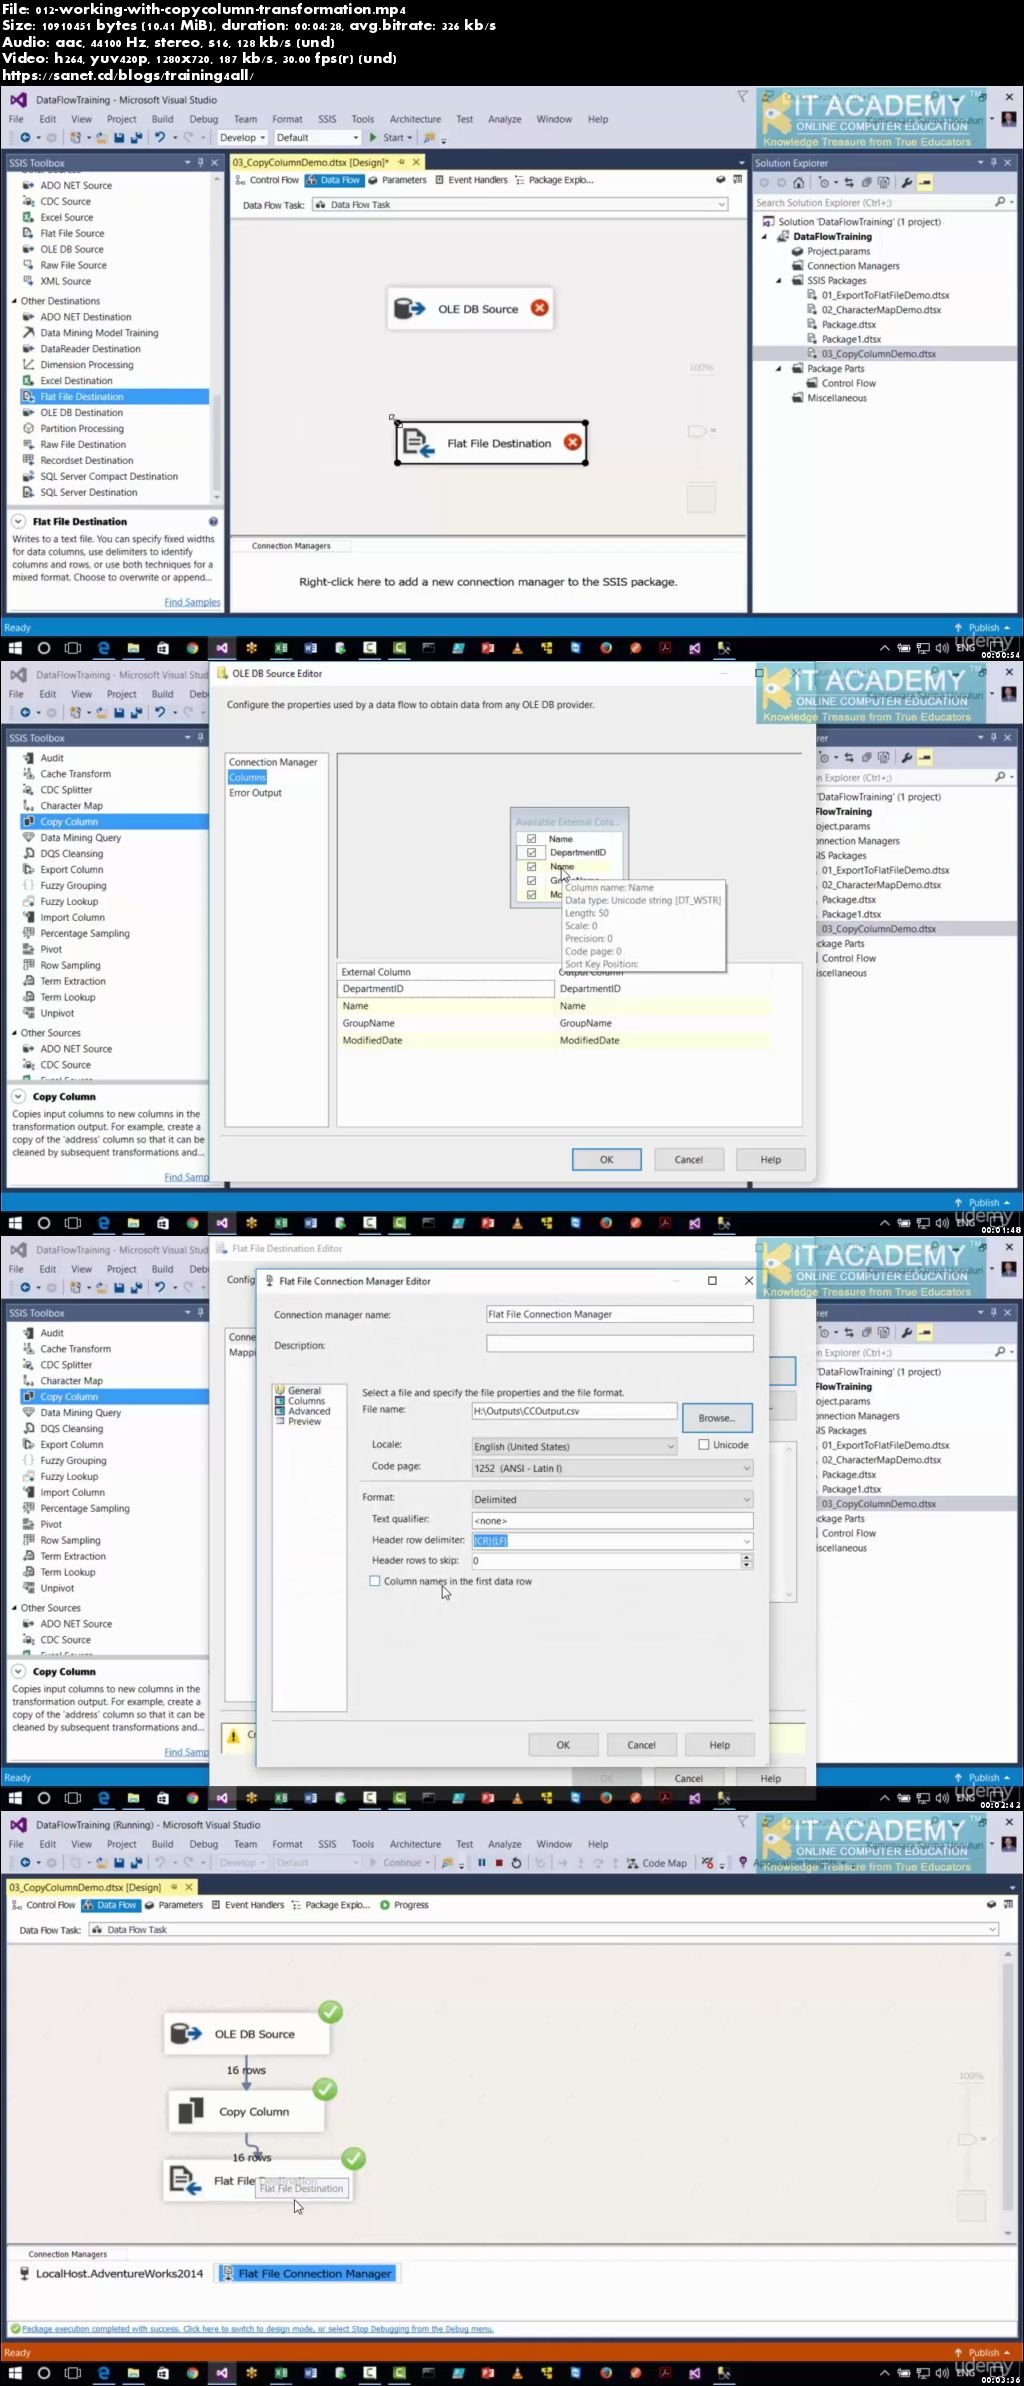1024x2386 pixels.
Task: Click the Find Samples link under Flat File Destination
Action: [192, 602]
